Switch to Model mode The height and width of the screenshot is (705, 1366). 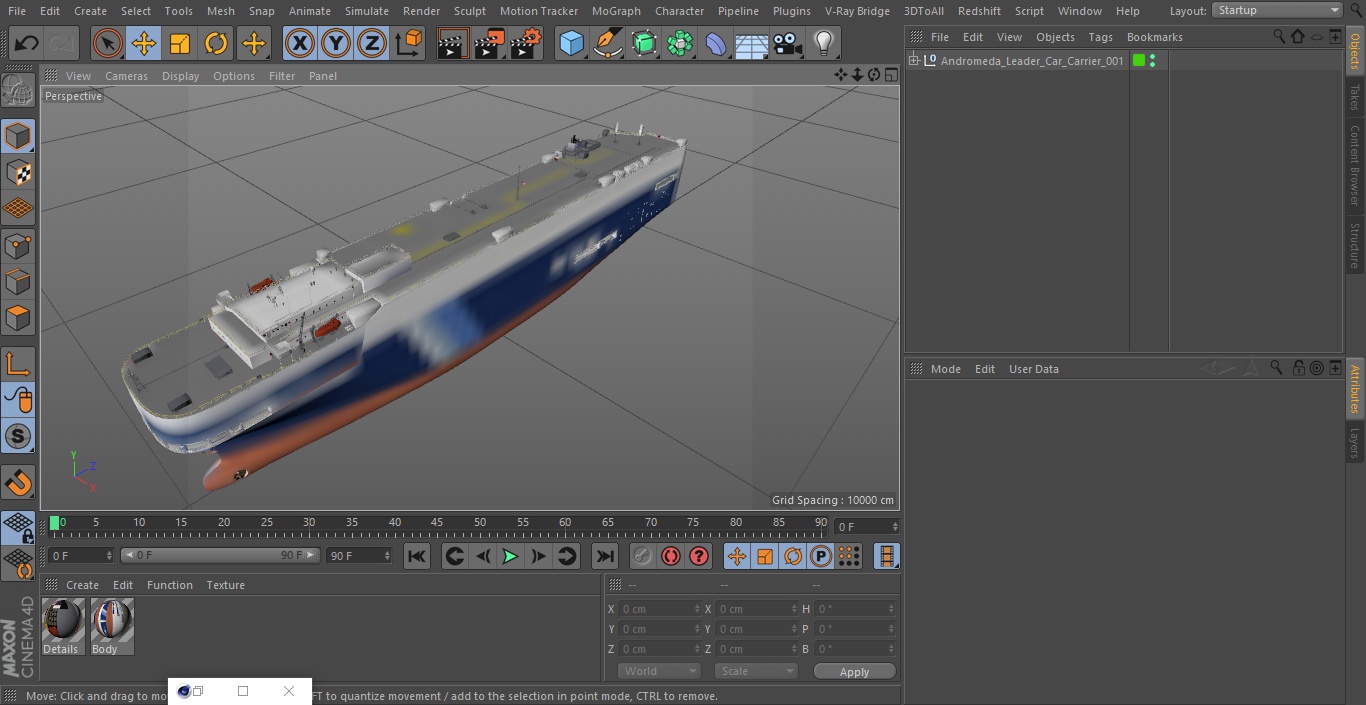point(18,136)
